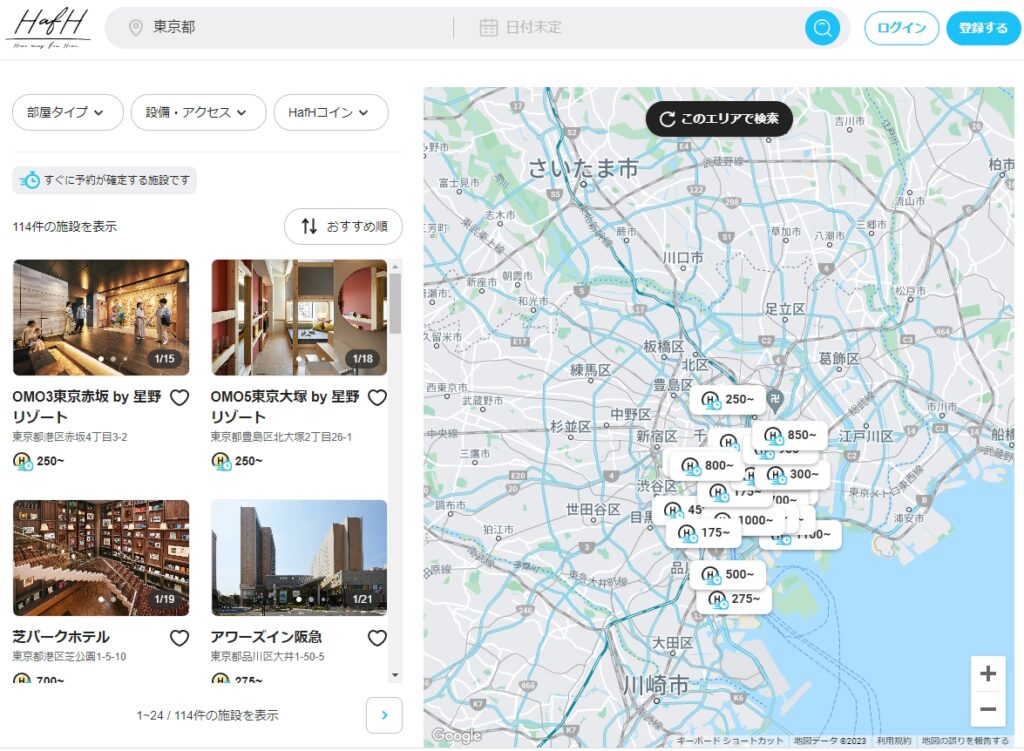1024x751 pixels.
Task: Click the 1~24 / 114件の施設を表示 pagination text
Action: (208, 716)
